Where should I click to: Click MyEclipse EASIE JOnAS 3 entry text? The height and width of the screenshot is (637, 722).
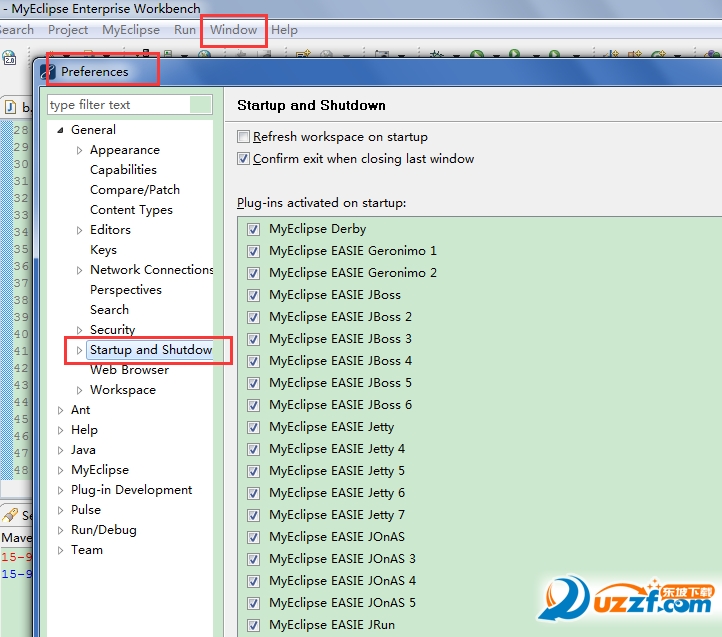(x=342, y=559)
